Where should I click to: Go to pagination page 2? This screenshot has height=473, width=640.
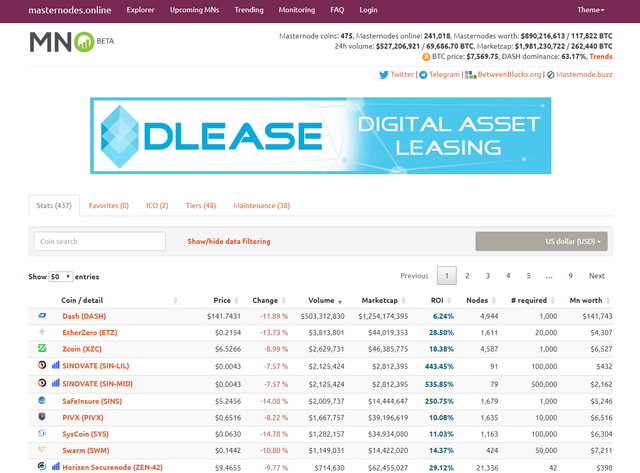(467, 276)
